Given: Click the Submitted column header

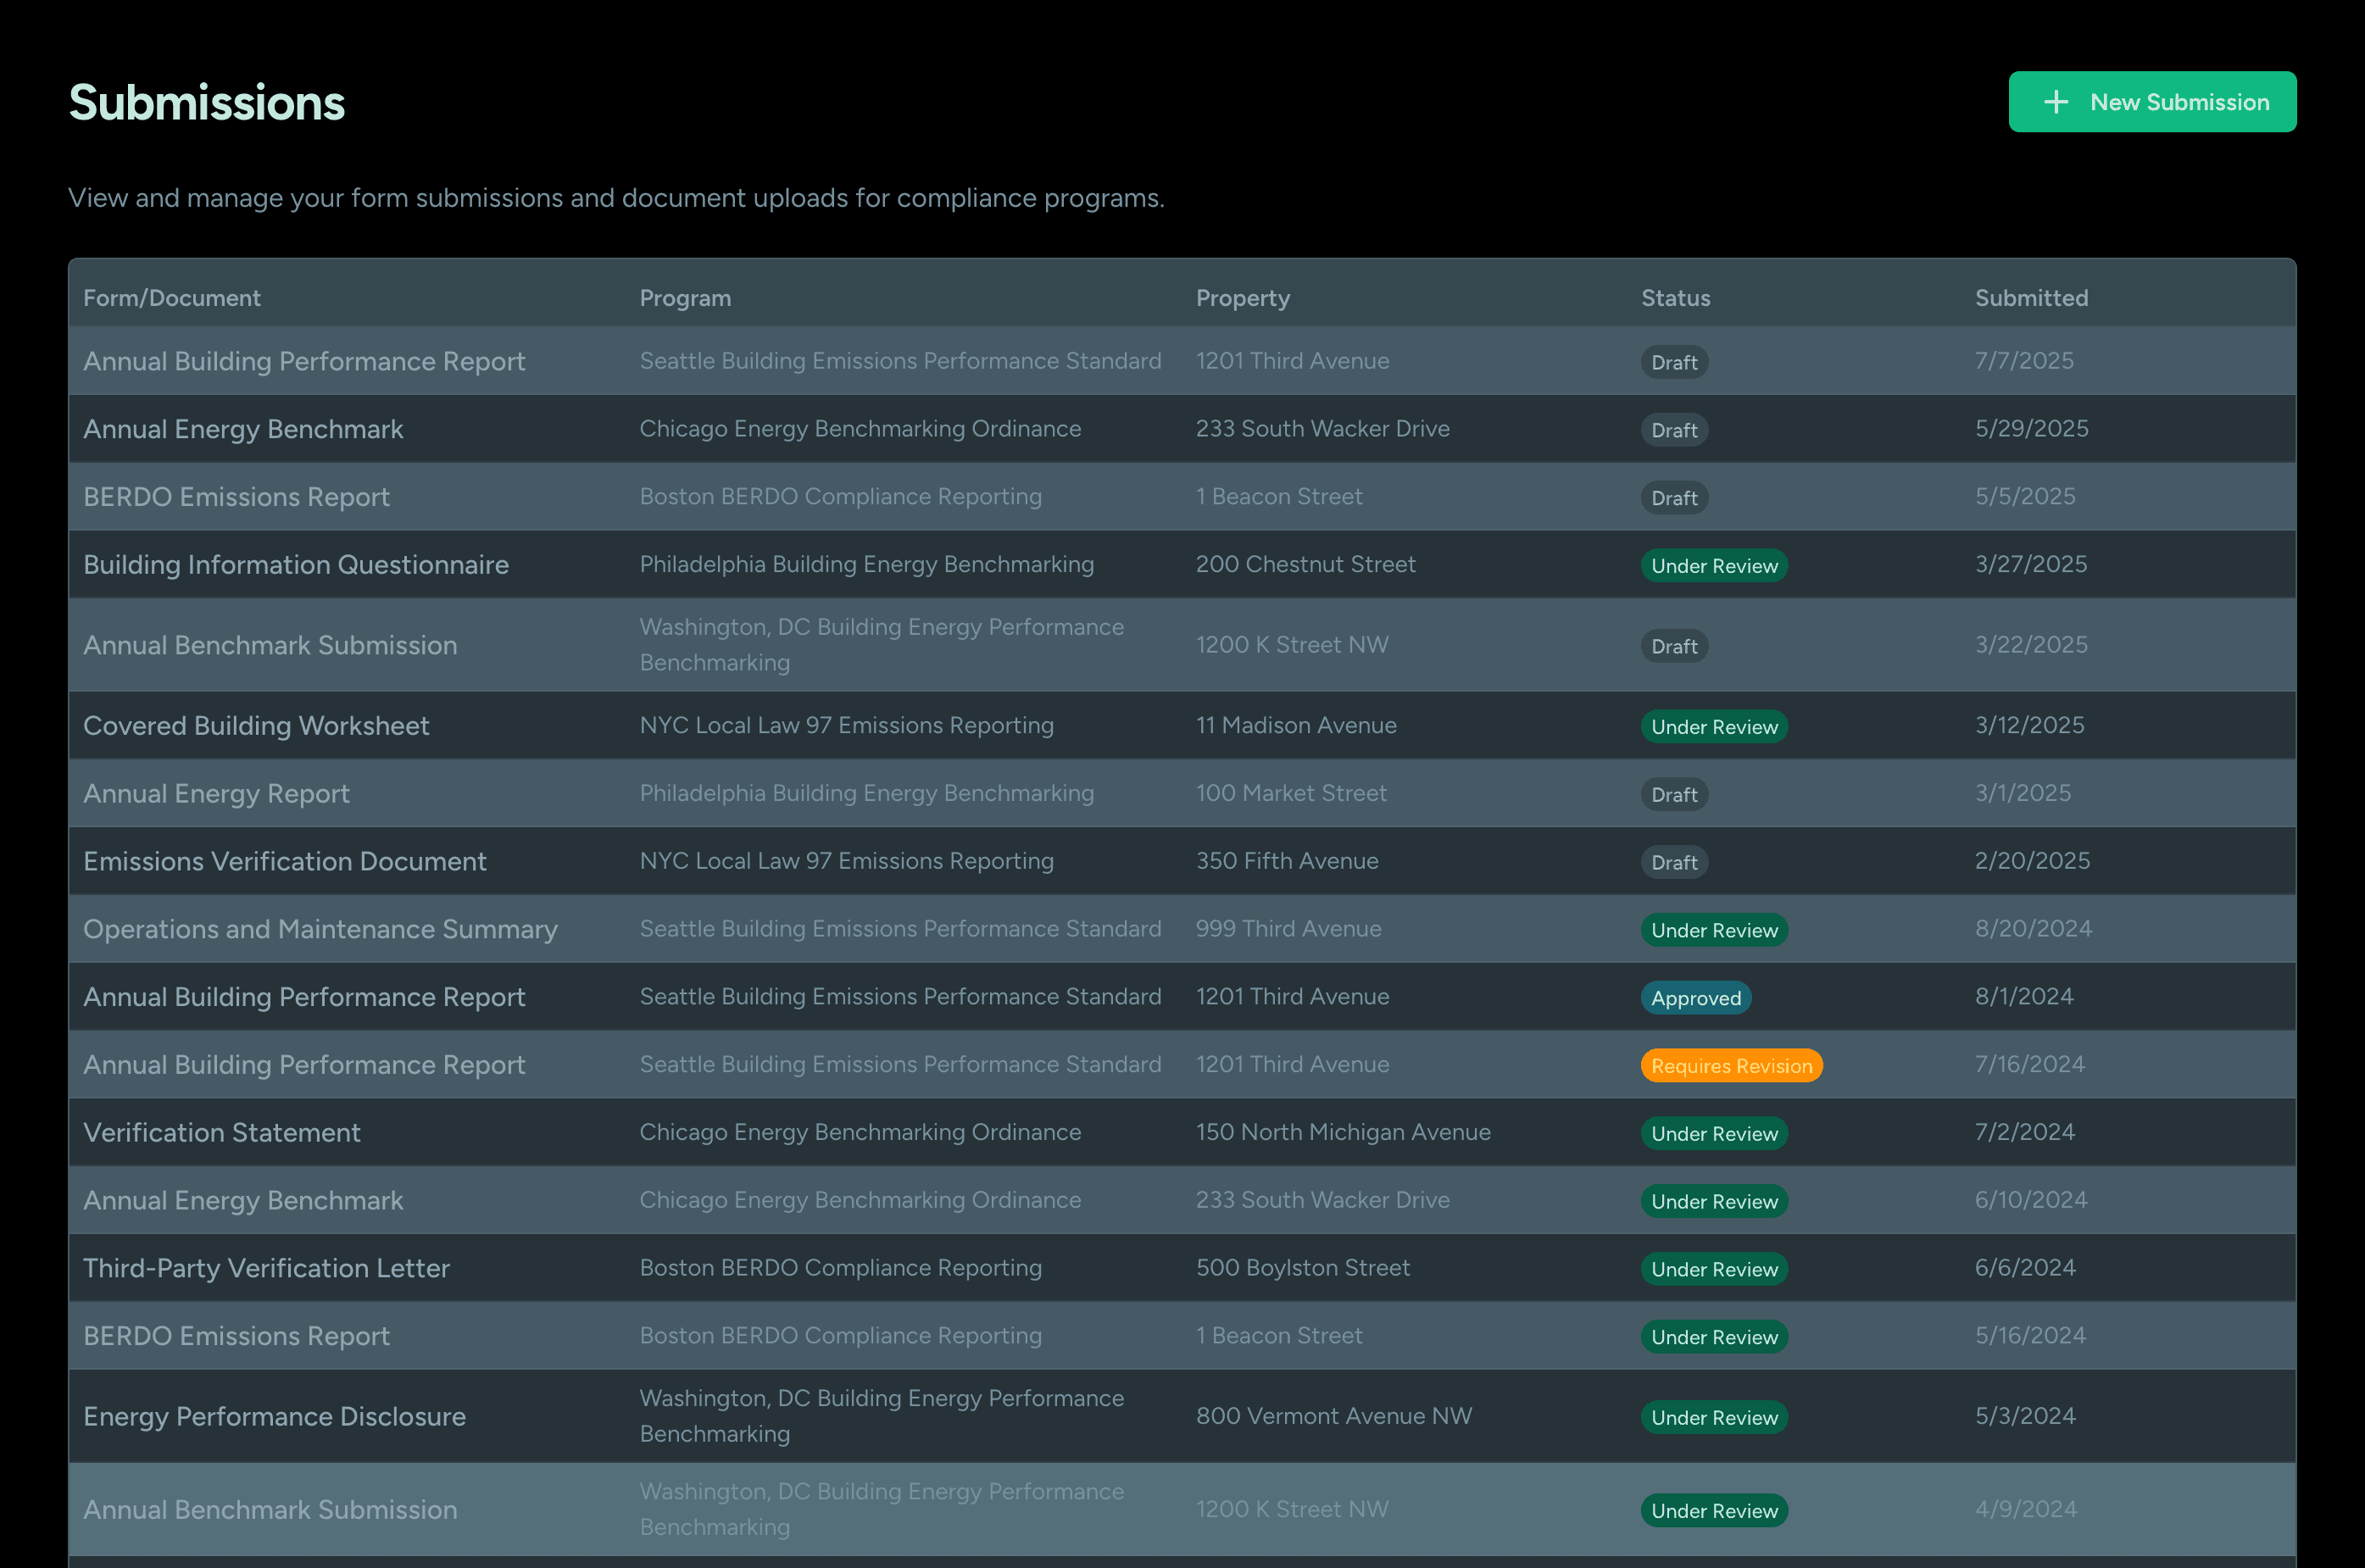Looking at the screenshot, I should [2030, 298].
